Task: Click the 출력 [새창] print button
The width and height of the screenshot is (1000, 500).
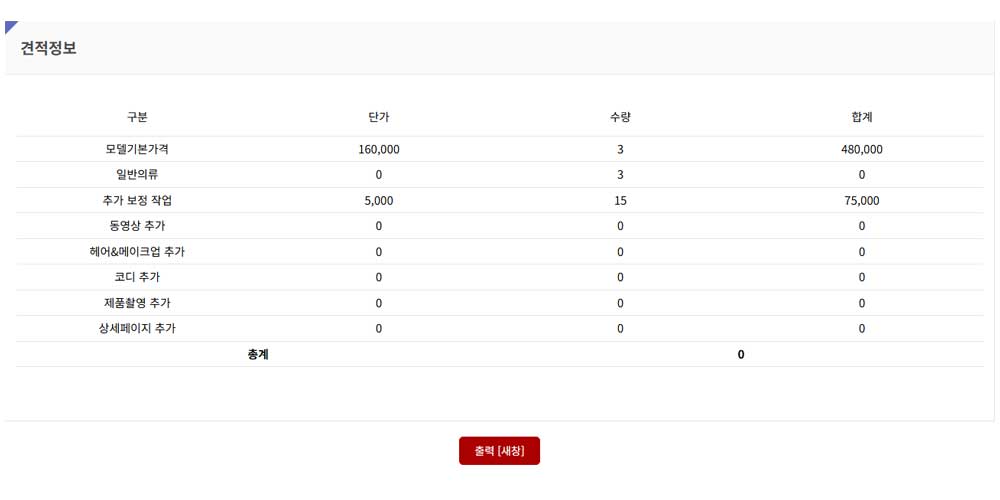Action: [x=499, y=451]
